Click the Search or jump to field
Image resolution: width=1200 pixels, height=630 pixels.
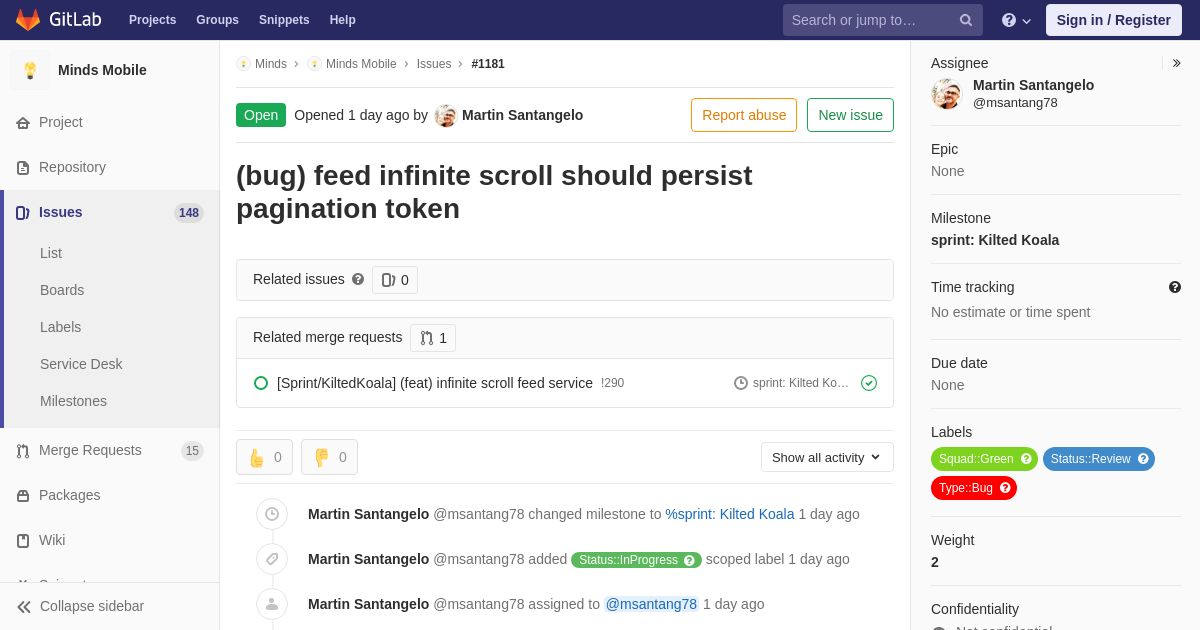[870, 20]
